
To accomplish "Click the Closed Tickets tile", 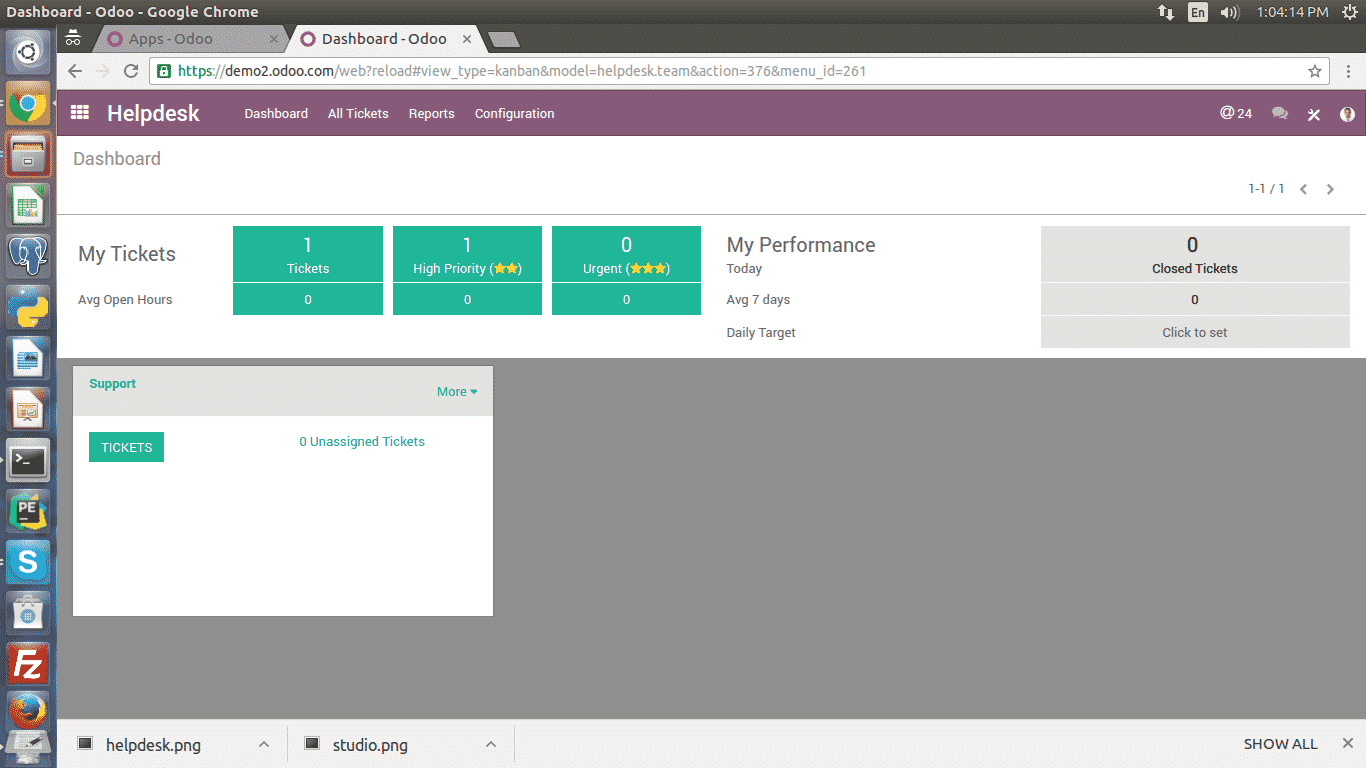I will (1195, 254).
